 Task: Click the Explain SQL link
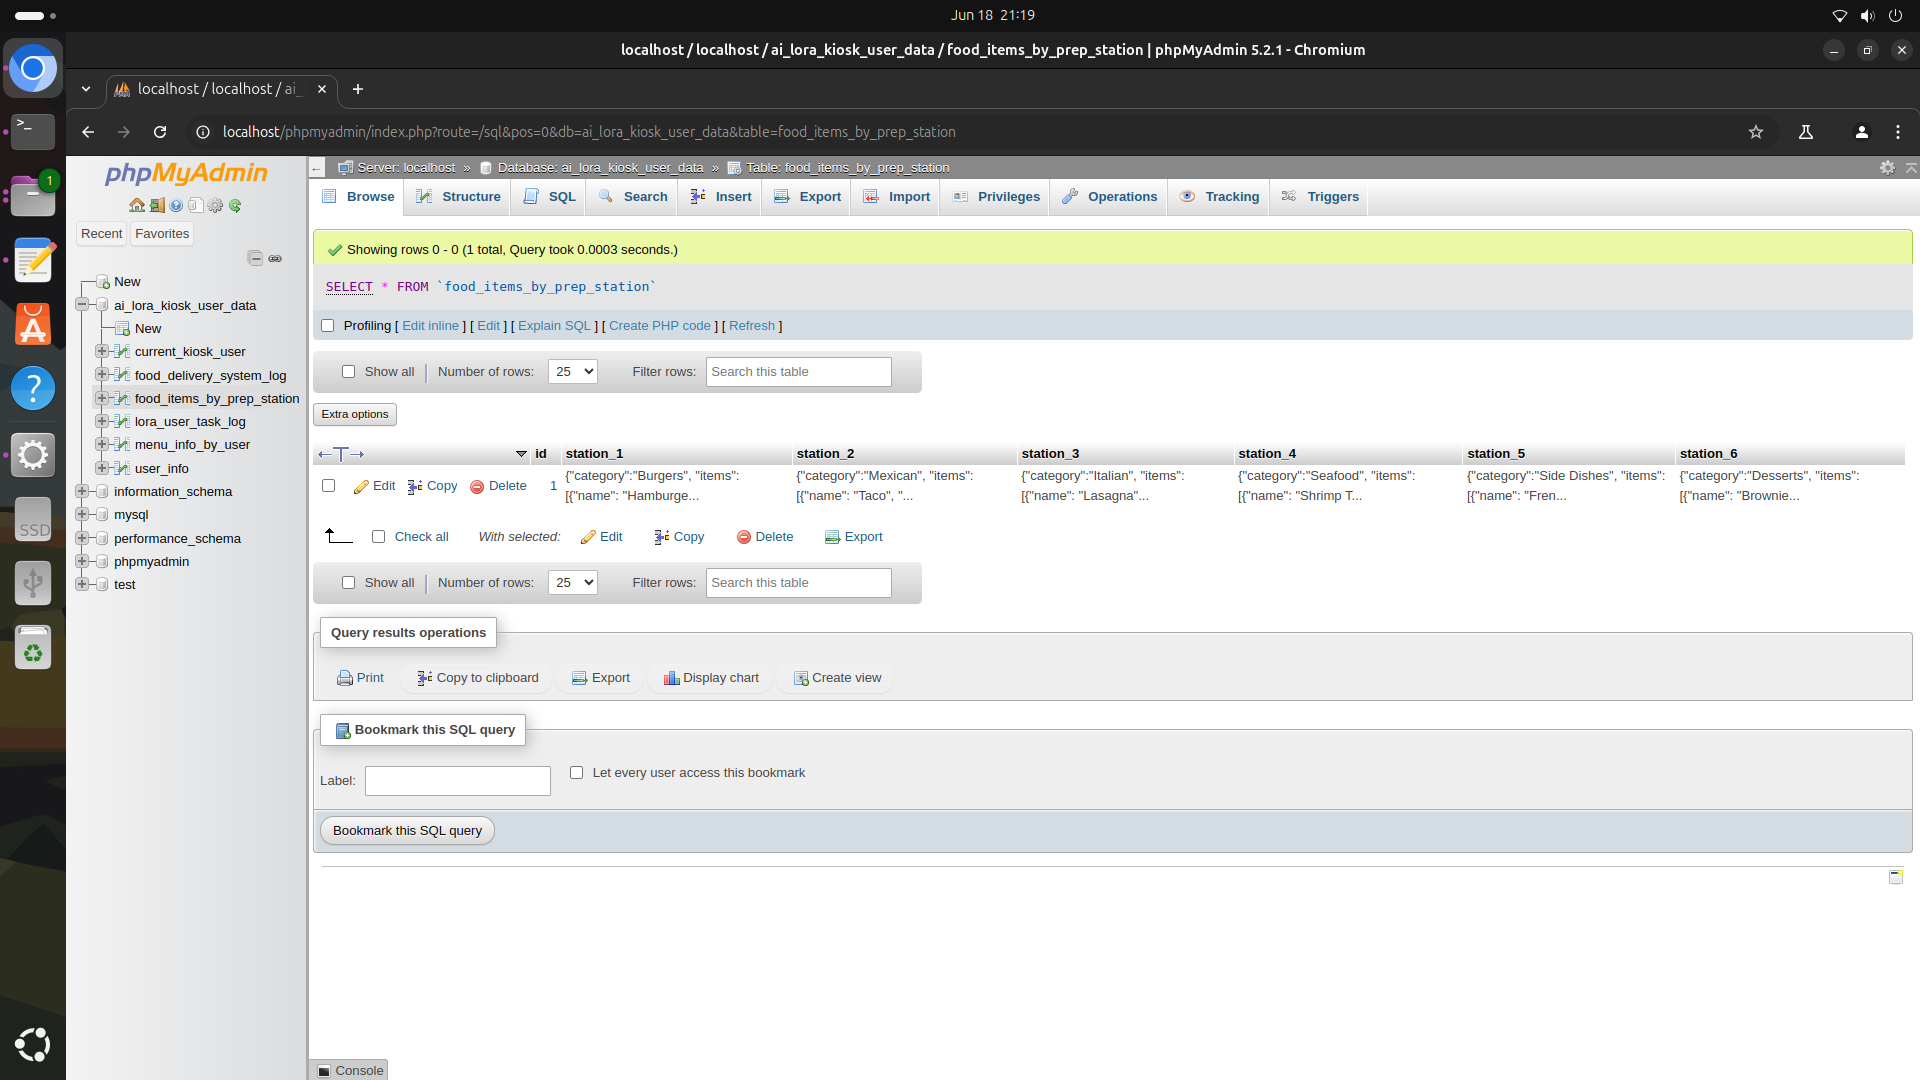[x=554, y=326]
